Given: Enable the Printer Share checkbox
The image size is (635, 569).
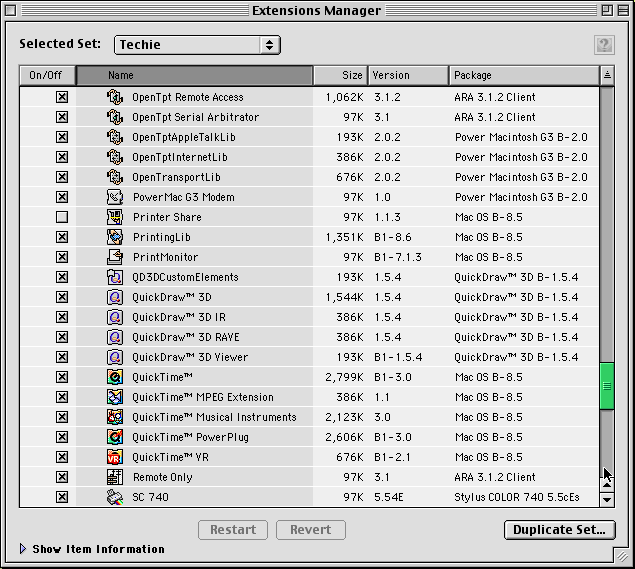Looking at the screenshot, I should pos(62,217).
